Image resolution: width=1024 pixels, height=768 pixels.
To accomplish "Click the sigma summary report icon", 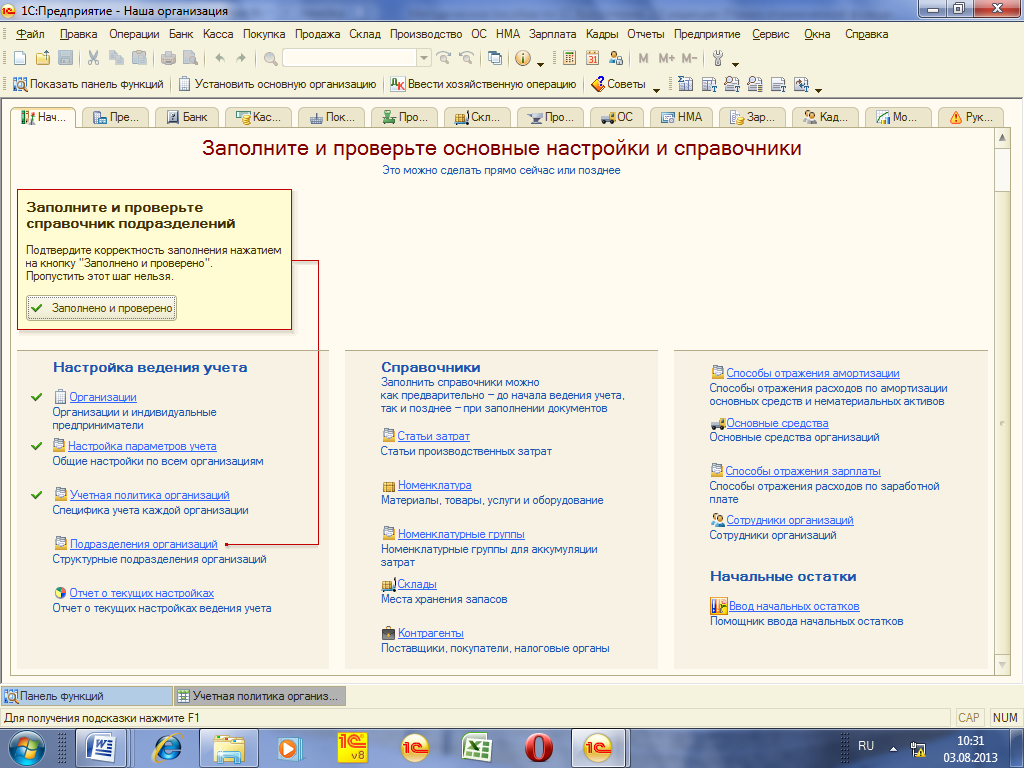I will (x=685, y=84).
